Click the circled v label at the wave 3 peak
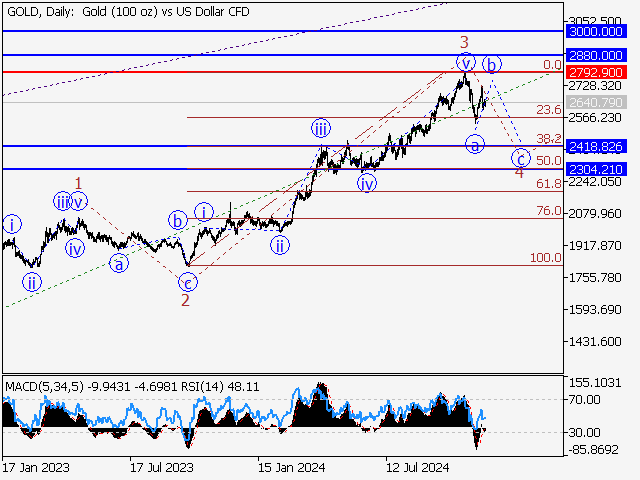 pyautogui.click(x=465, y=62)
